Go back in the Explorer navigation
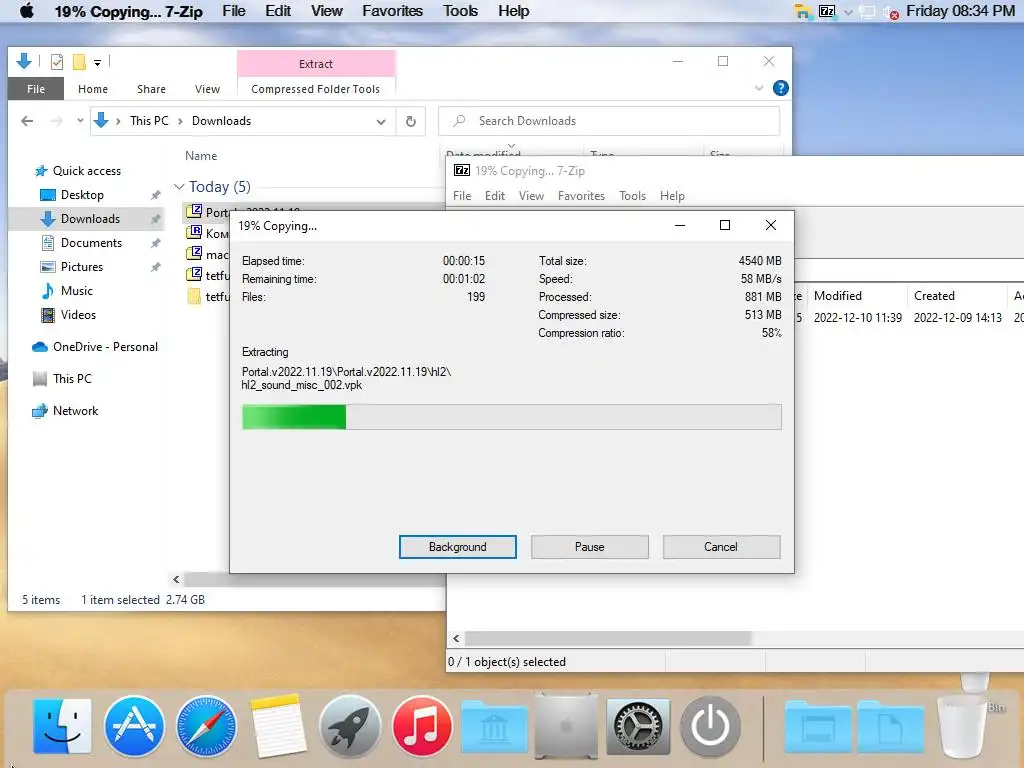Screen dimensions: 1024x768 click(27, 121)
